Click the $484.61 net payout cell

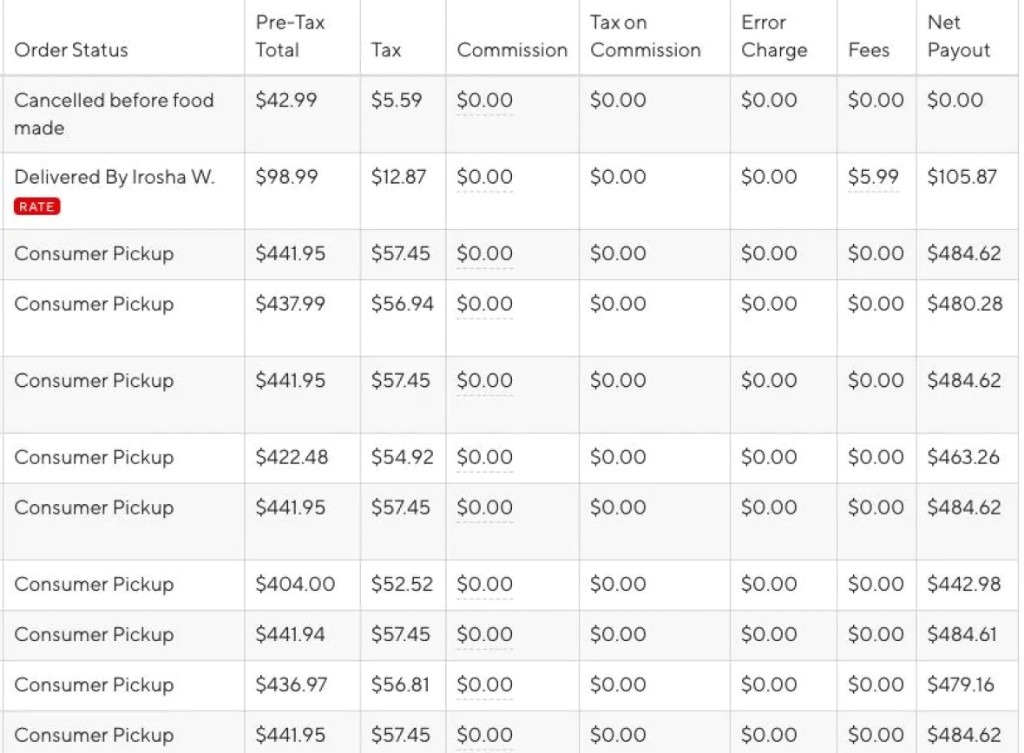(962, 634)
